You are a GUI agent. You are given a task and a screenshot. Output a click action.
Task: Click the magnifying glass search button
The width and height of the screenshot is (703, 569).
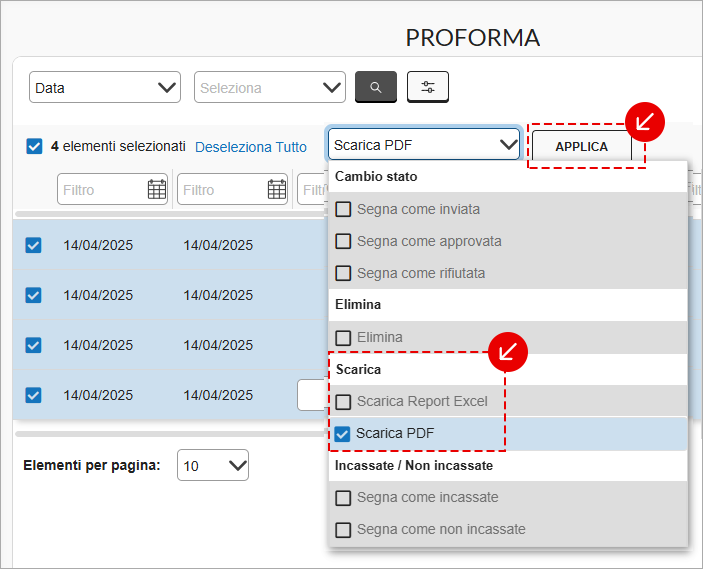[x=376, y=87]
